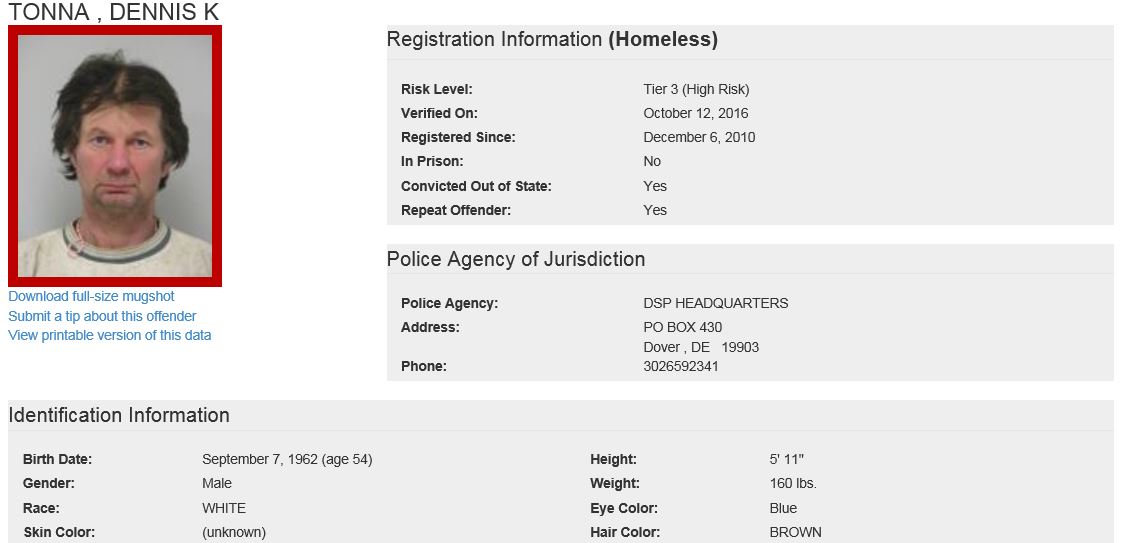View printable version of this data
The width and height of the screenshot is (1128, 543).
[109, 335]
